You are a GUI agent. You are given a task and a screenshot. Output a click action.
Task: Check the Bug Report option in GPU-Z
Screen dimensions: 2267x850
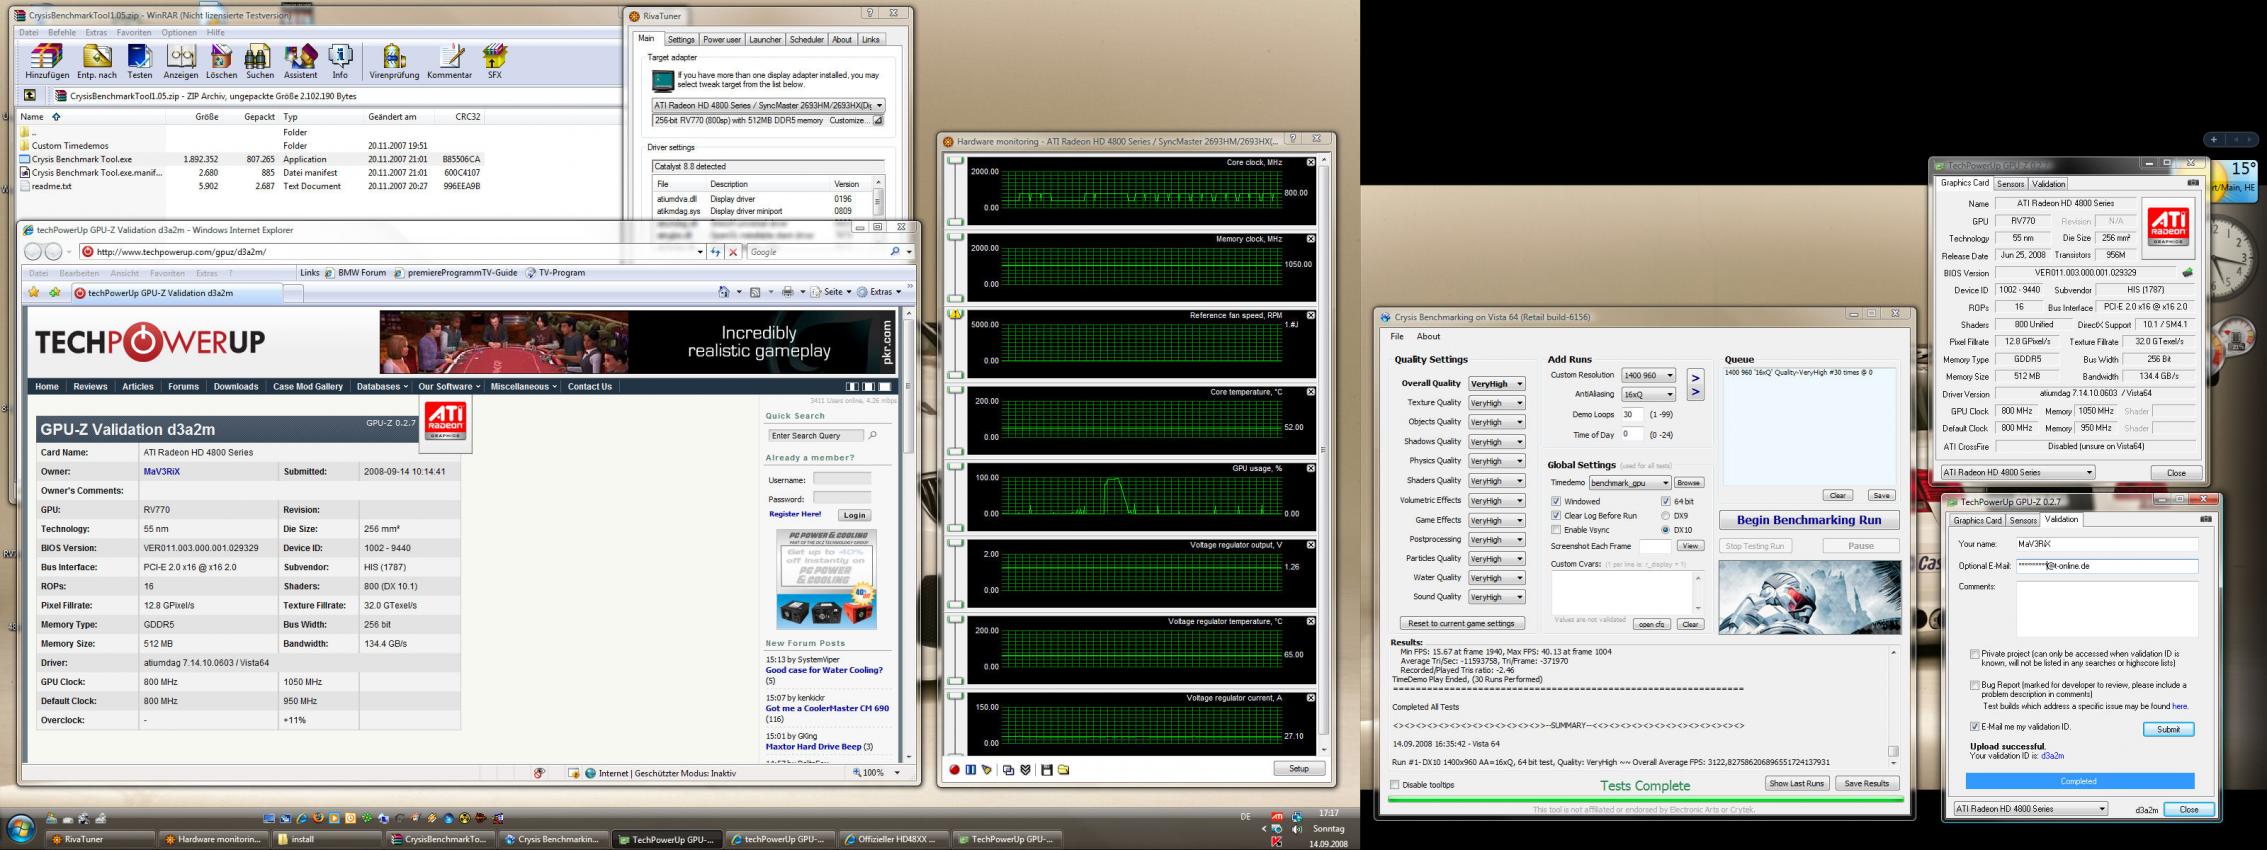[1975, 686]
